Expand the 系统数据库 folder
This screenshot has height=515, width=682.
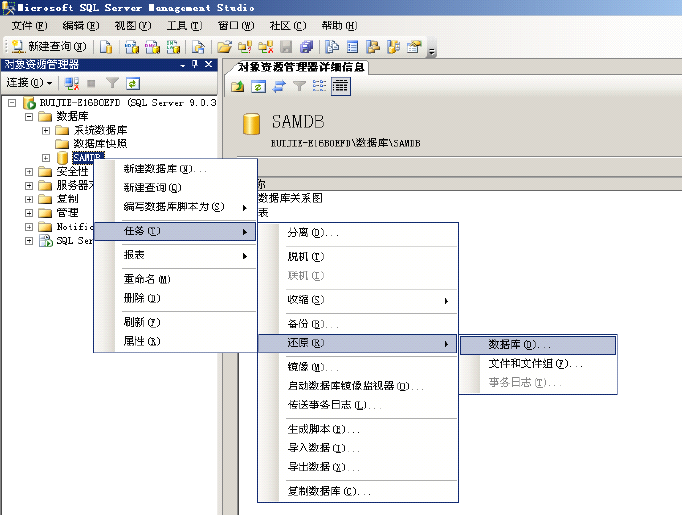46,130
